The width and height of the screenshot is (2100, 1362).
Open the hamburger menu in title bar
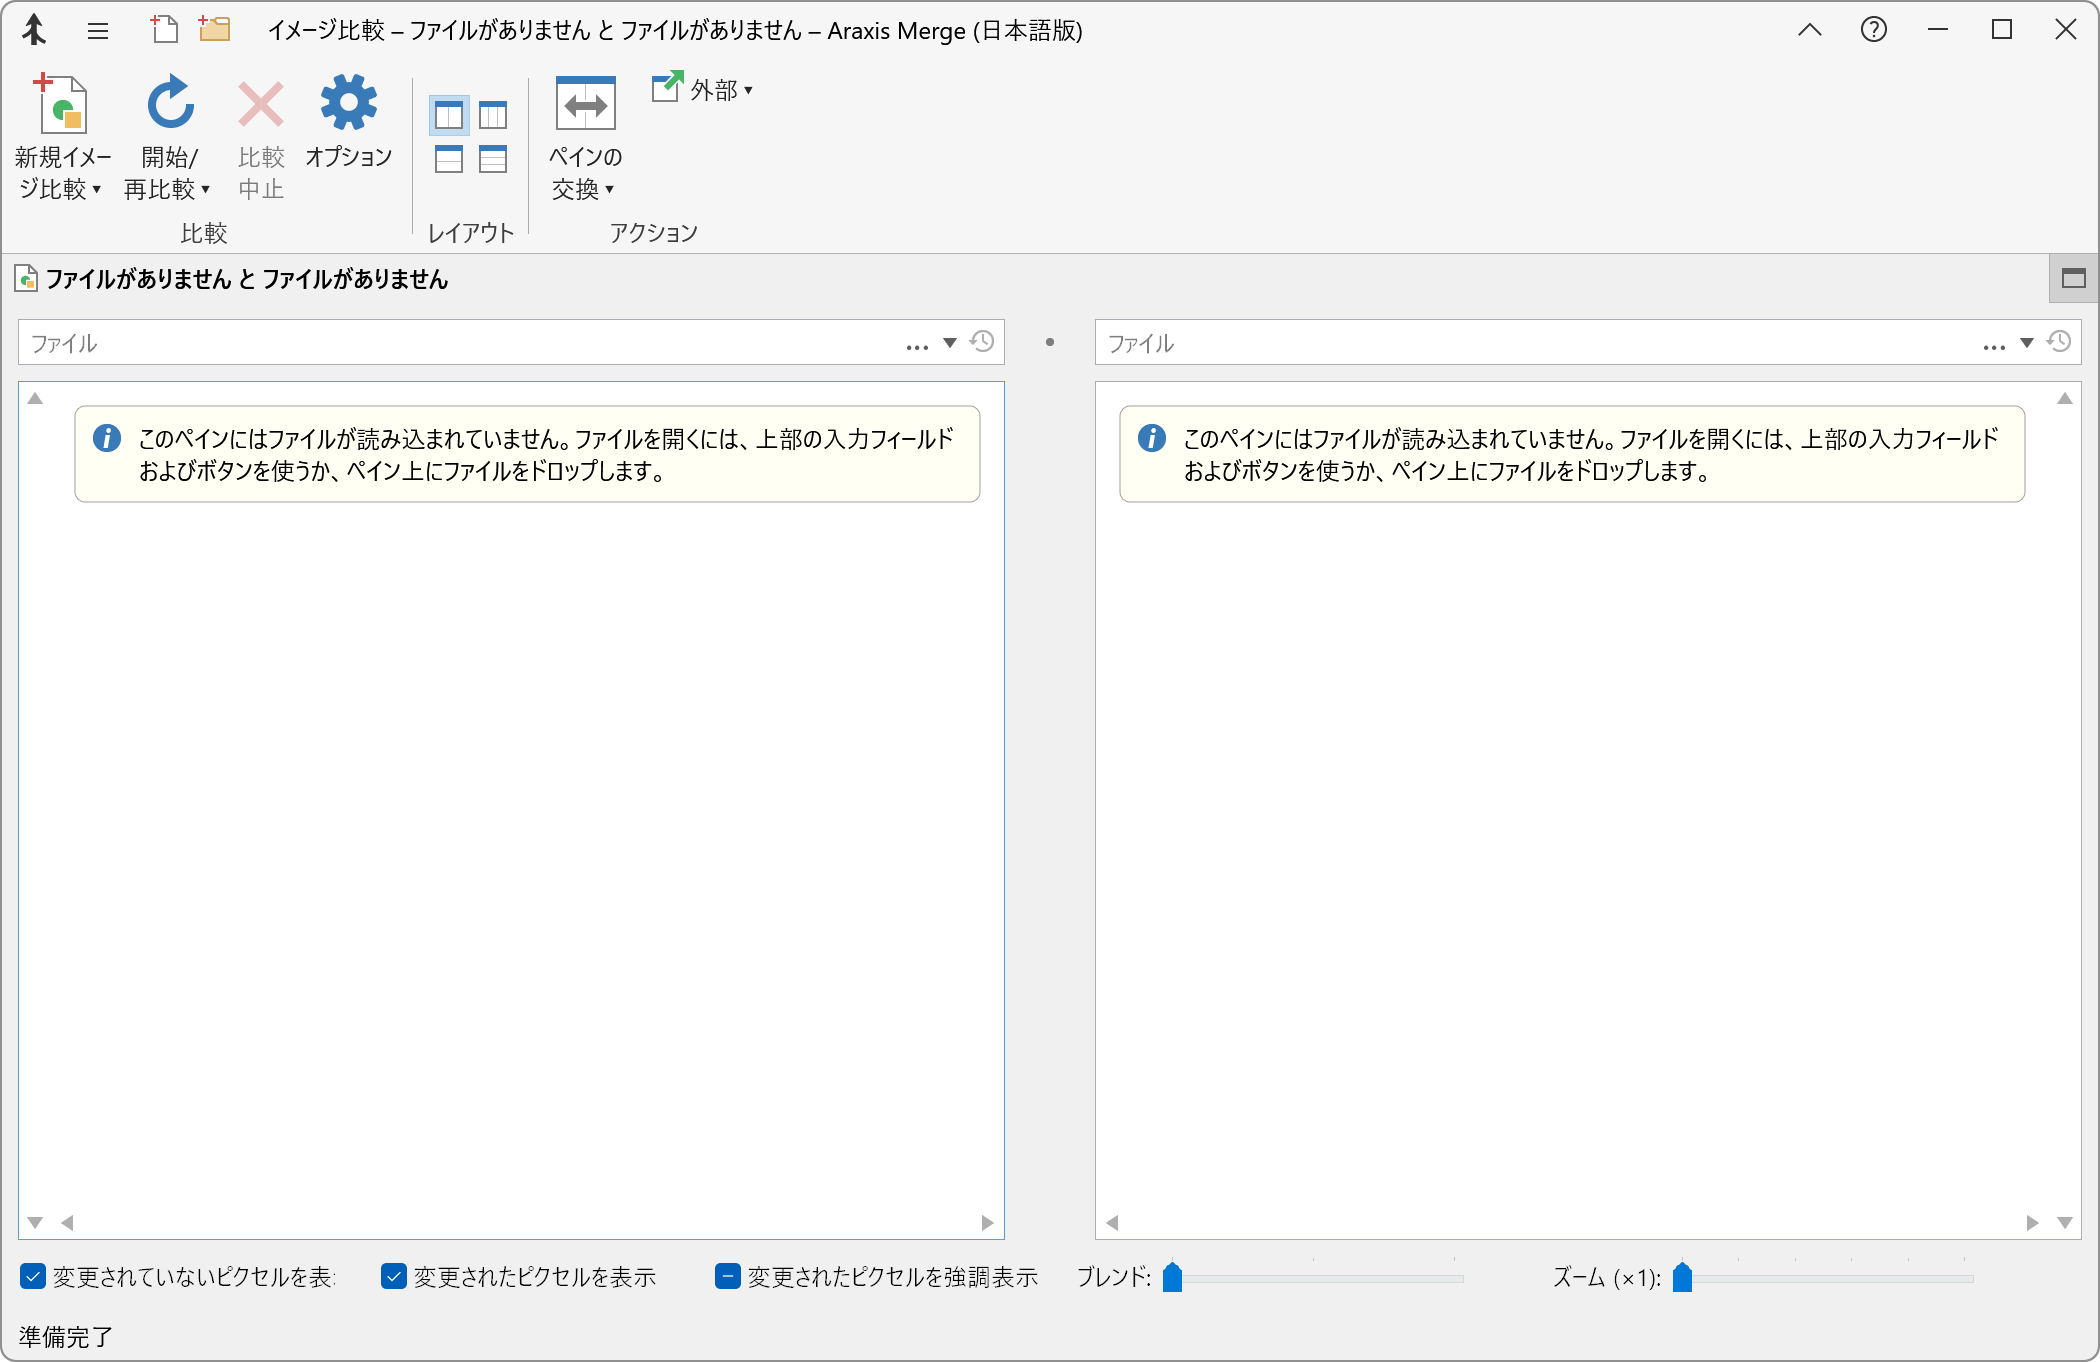[x=97, y=31]
